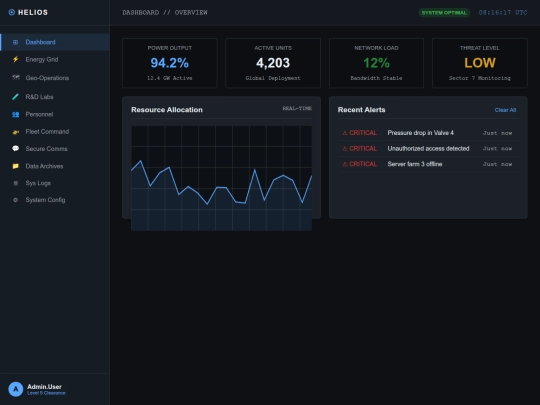Click warning icon on Server farm 3 alert
This screenshot has height=405, width=540.
345,164
